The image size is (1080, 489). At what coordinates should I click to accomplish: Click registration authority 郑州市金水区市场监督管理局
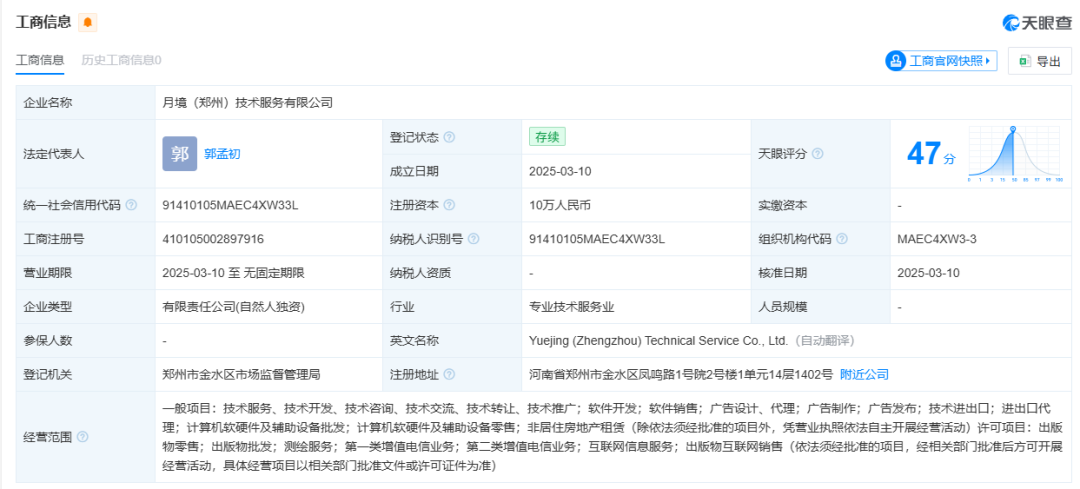[x=242, y=375]
